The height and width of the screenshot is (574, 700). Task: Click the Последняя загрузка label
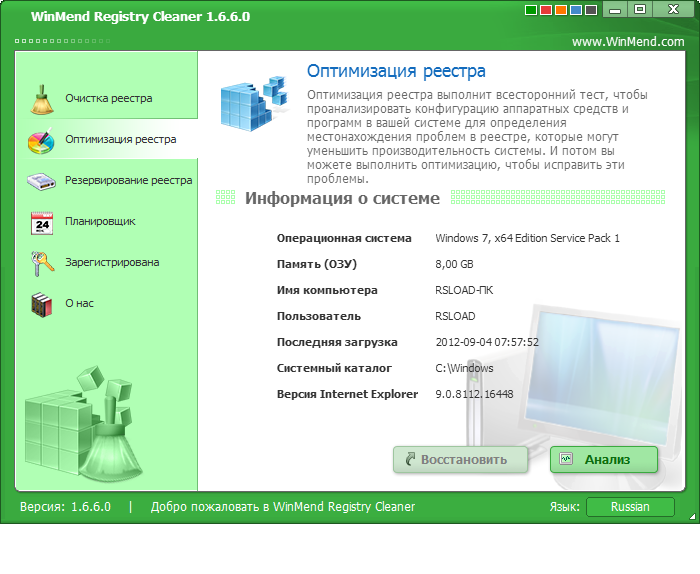(x=337, y=342)
